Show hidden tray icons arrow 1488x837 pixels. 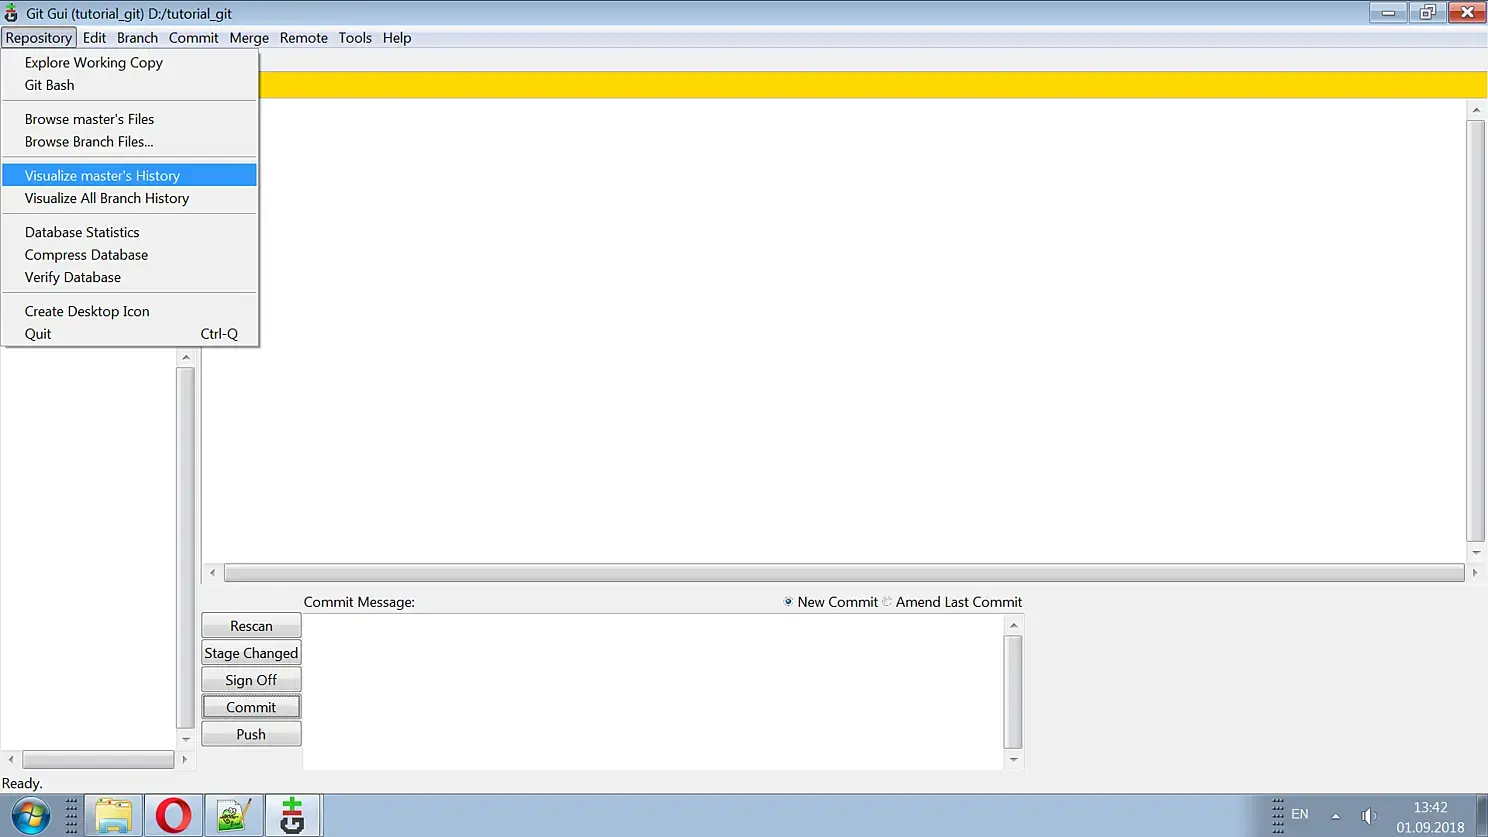pyautogui.click(x=1335, y=816)
